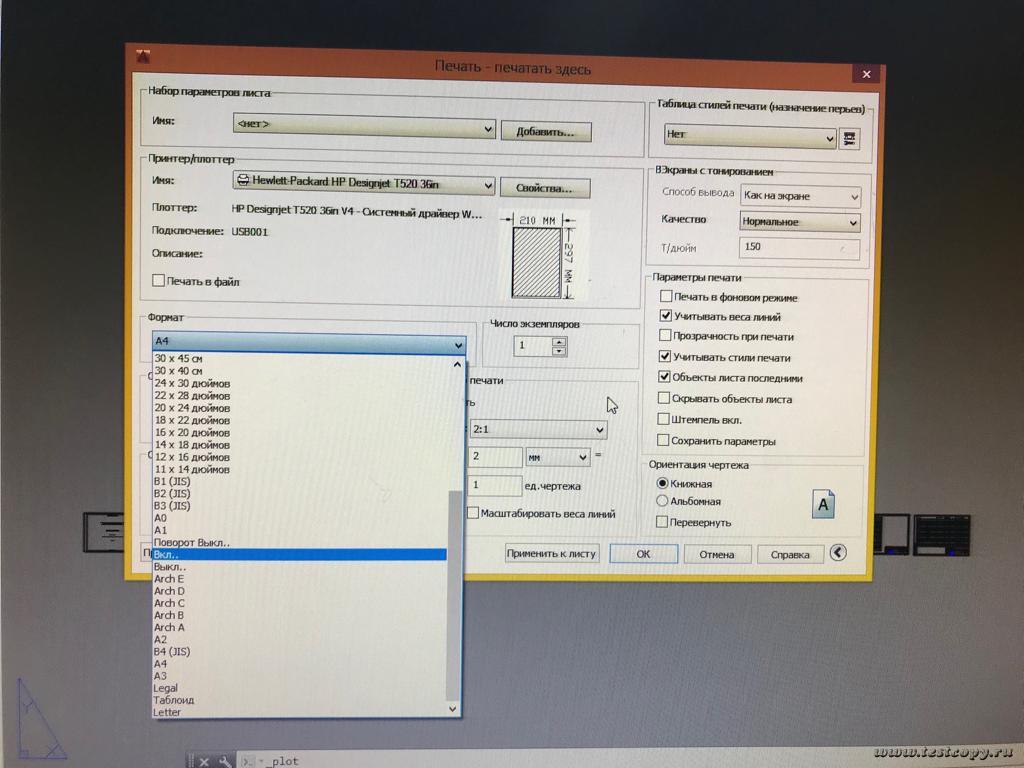Open the plot style table editor icon

851,138
